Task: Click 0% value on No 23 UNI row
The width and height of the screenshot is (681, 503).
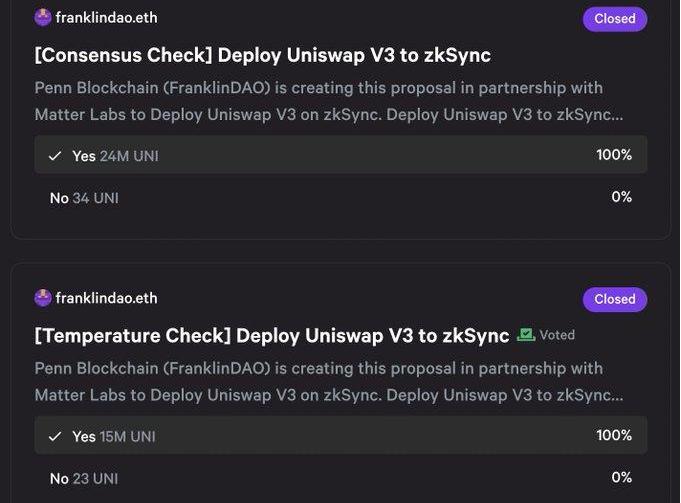Action: (621, 477)
